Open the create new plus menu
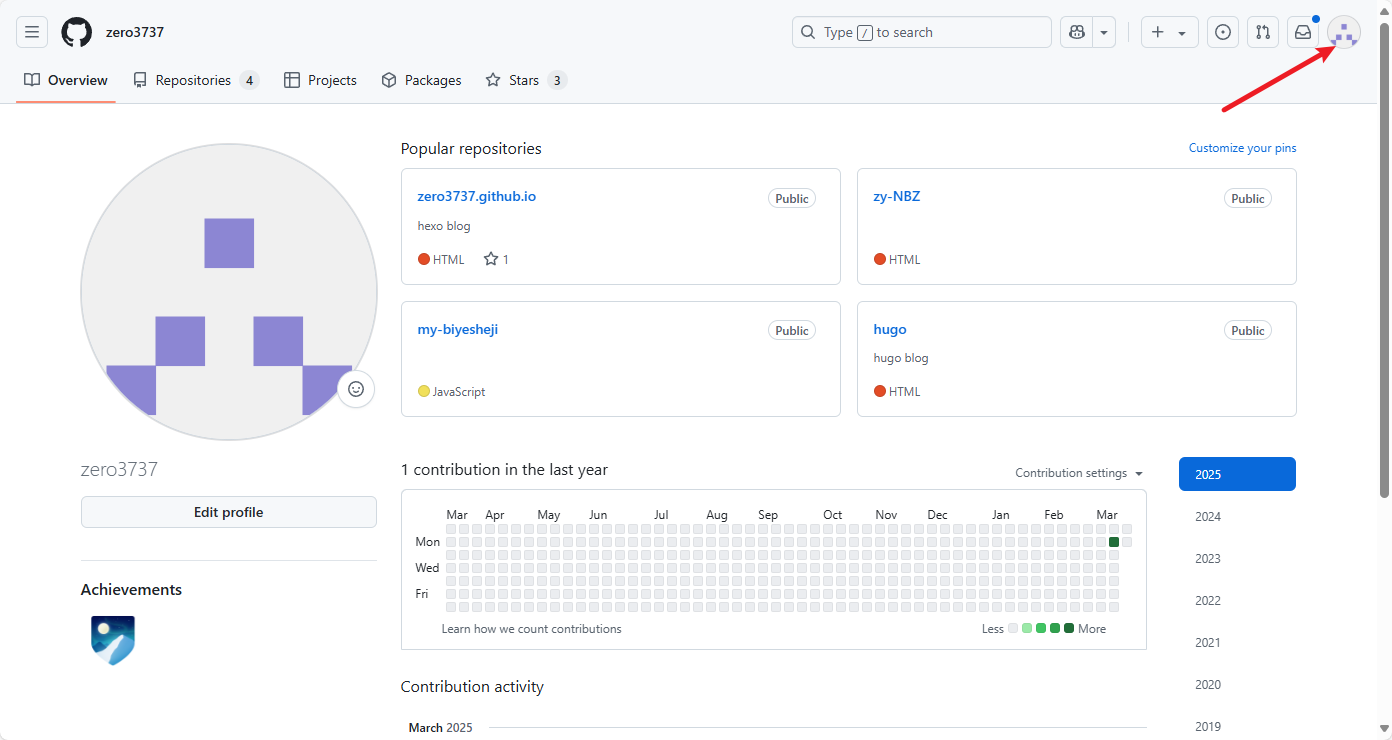This screenshot has width=1392, height=740. click(x=1169, y=32)
